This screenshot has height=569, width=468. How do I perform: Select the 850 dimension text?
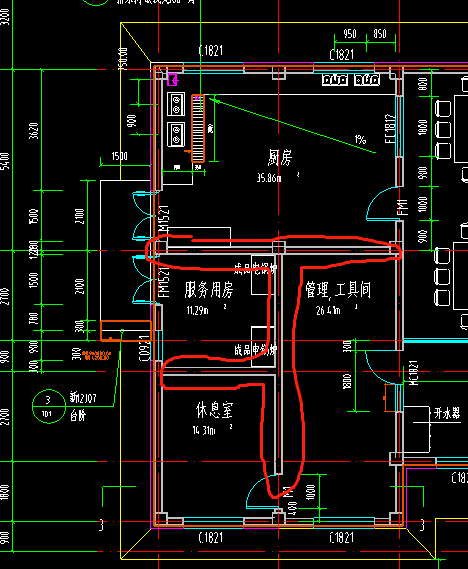[380, 34]
